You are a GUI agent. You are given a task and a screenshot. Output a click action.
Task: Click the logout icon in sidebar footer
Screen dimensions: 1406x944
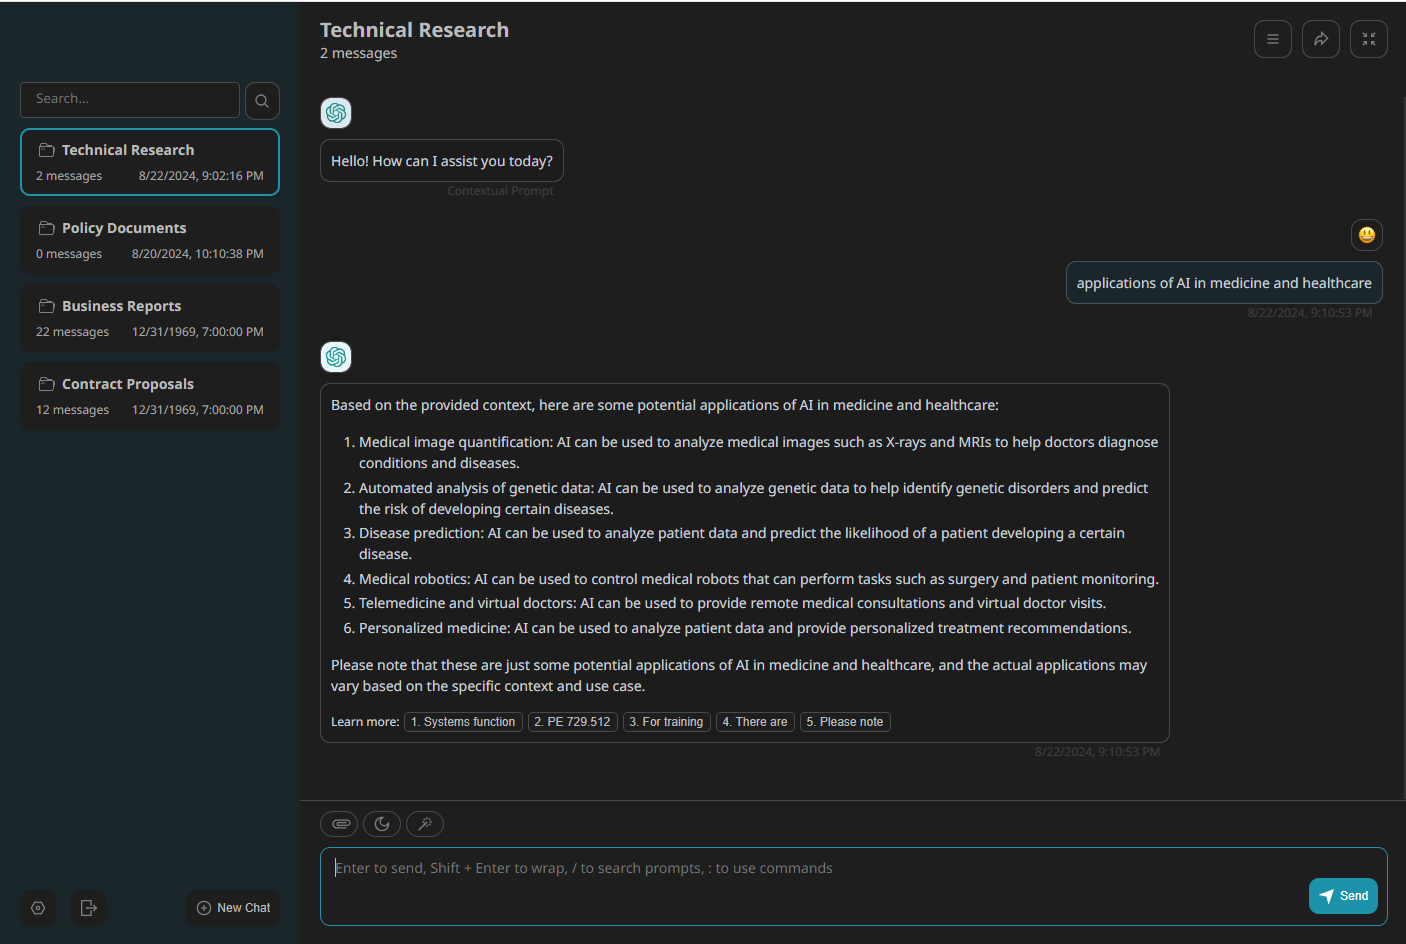[x=89, y=908]
